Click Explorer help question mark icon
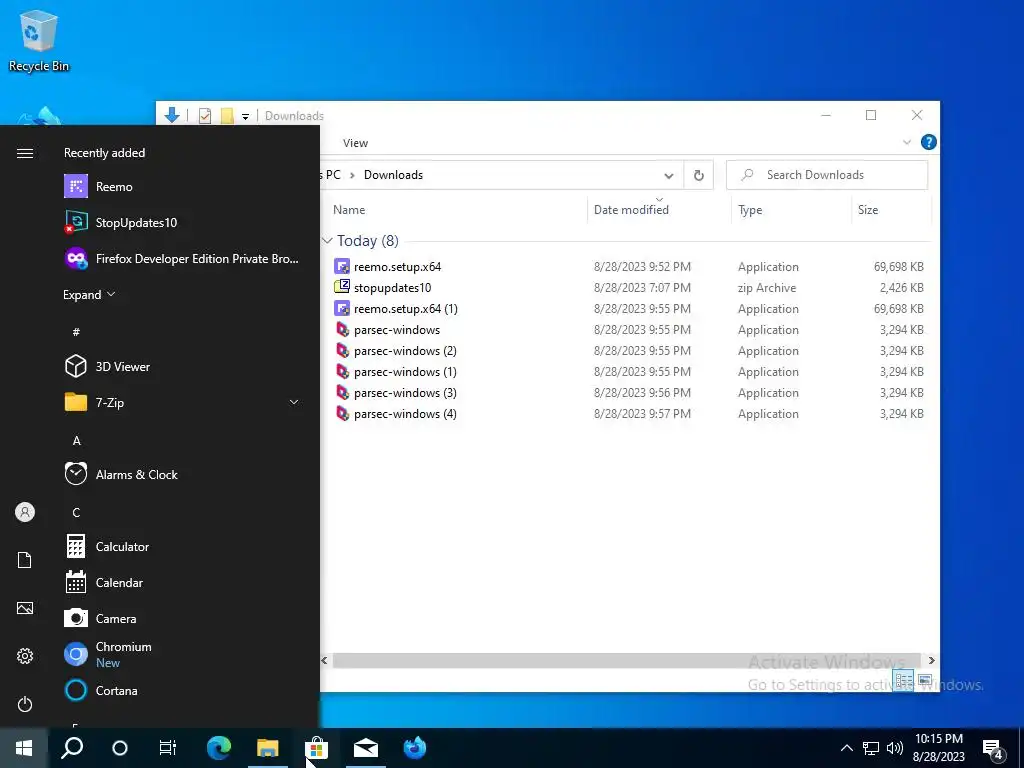 pyautogui.click(x=928, y=142)
